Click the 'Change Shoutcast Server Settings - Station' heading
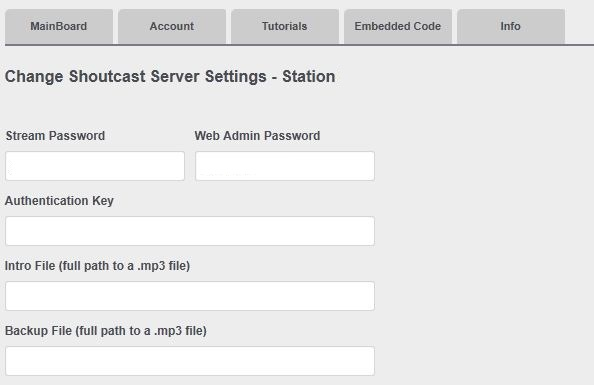The width and height of the screenshot is (594, 385). 170,77
